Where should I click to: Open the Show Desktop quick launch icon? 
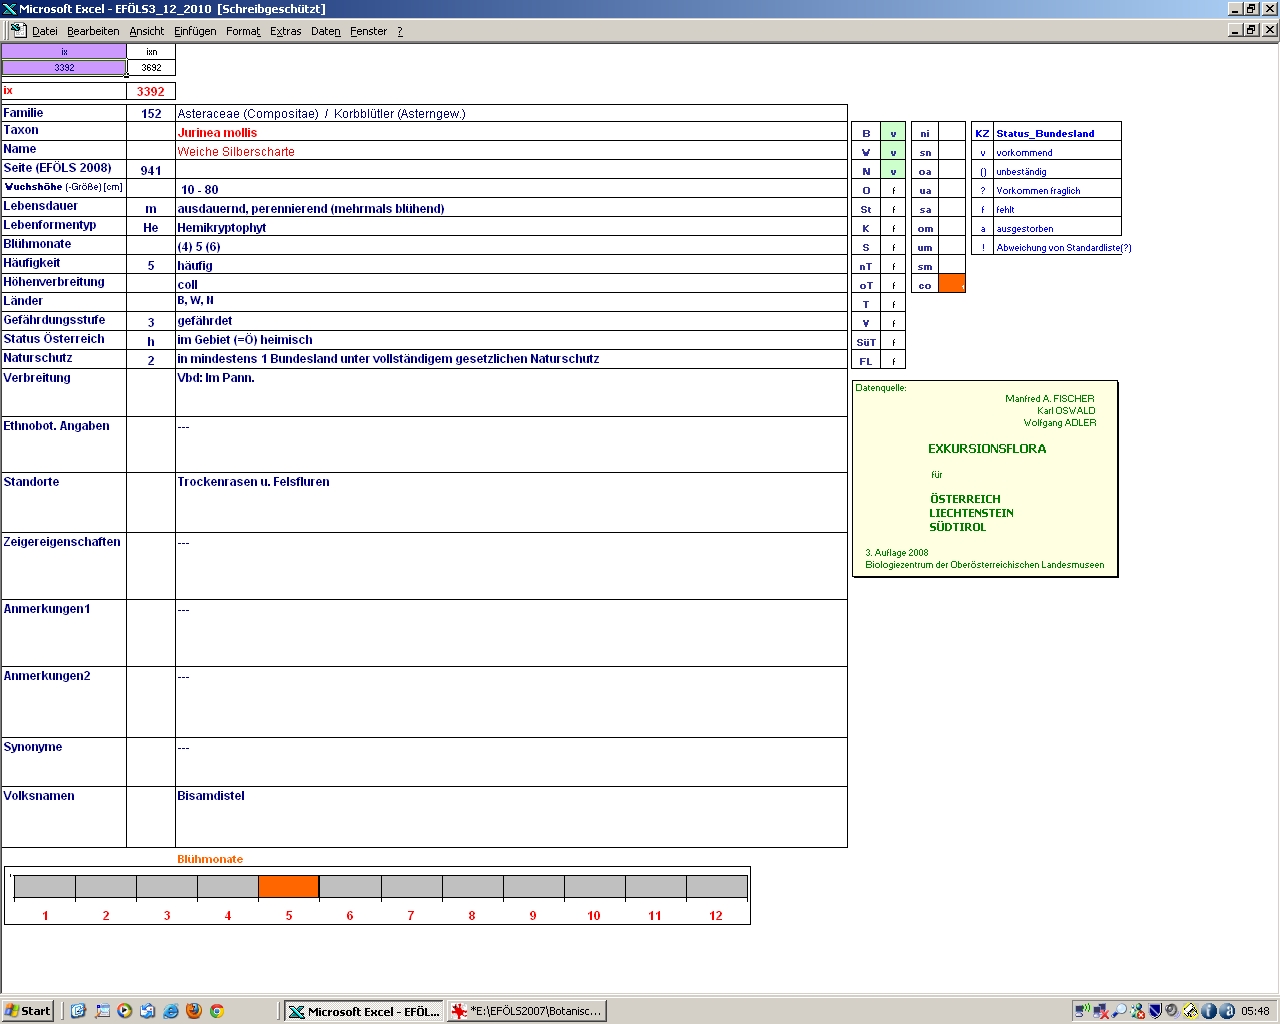[x=102, y=1011]
